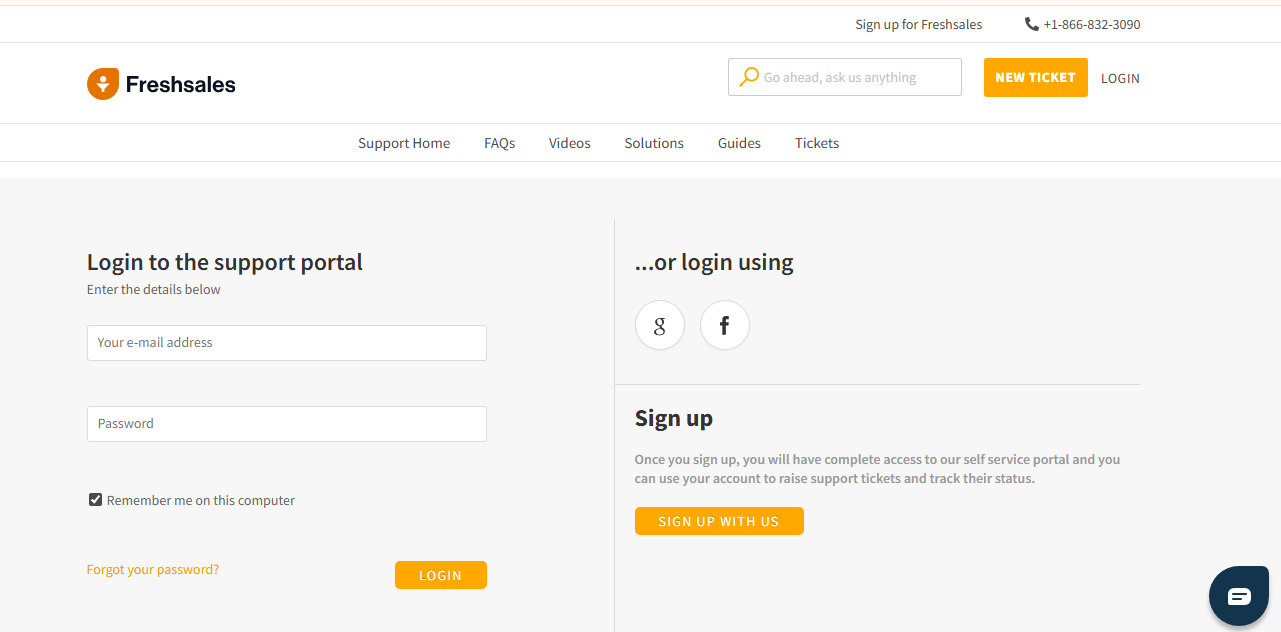1281x632 pixels.
Task: Open the chat widget icon
Action: click(1239, 596)
